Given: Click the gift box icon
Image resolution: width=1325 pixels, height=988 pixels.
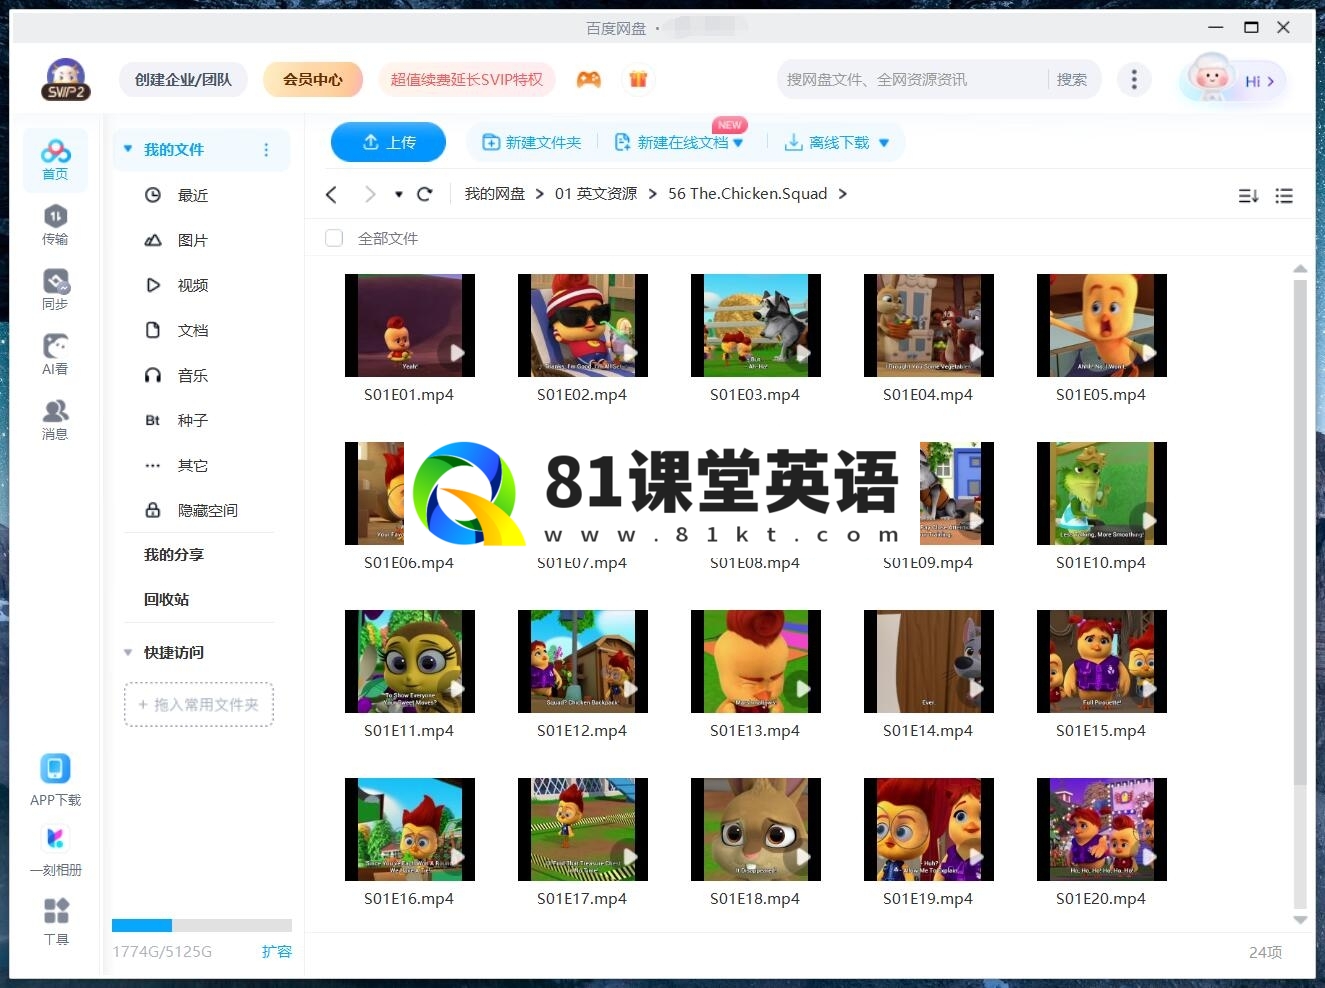Looking at the screenshot, I should pyautogui.click(x=638, y=79).
